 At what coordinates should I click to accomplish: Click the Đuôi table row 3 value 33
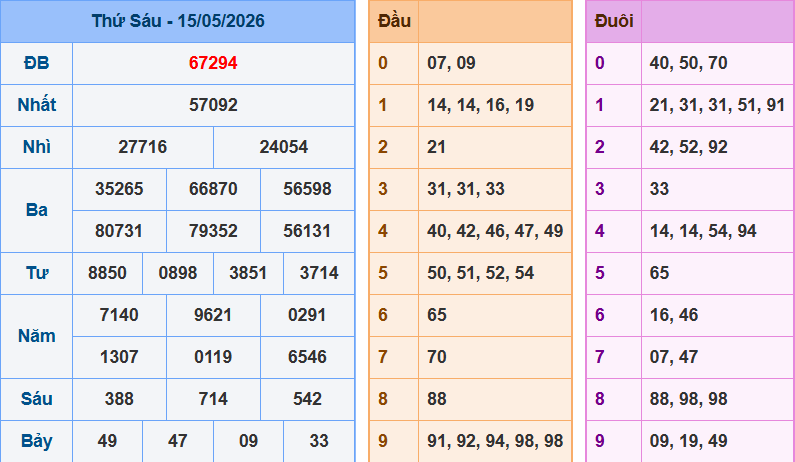[659, 189]
